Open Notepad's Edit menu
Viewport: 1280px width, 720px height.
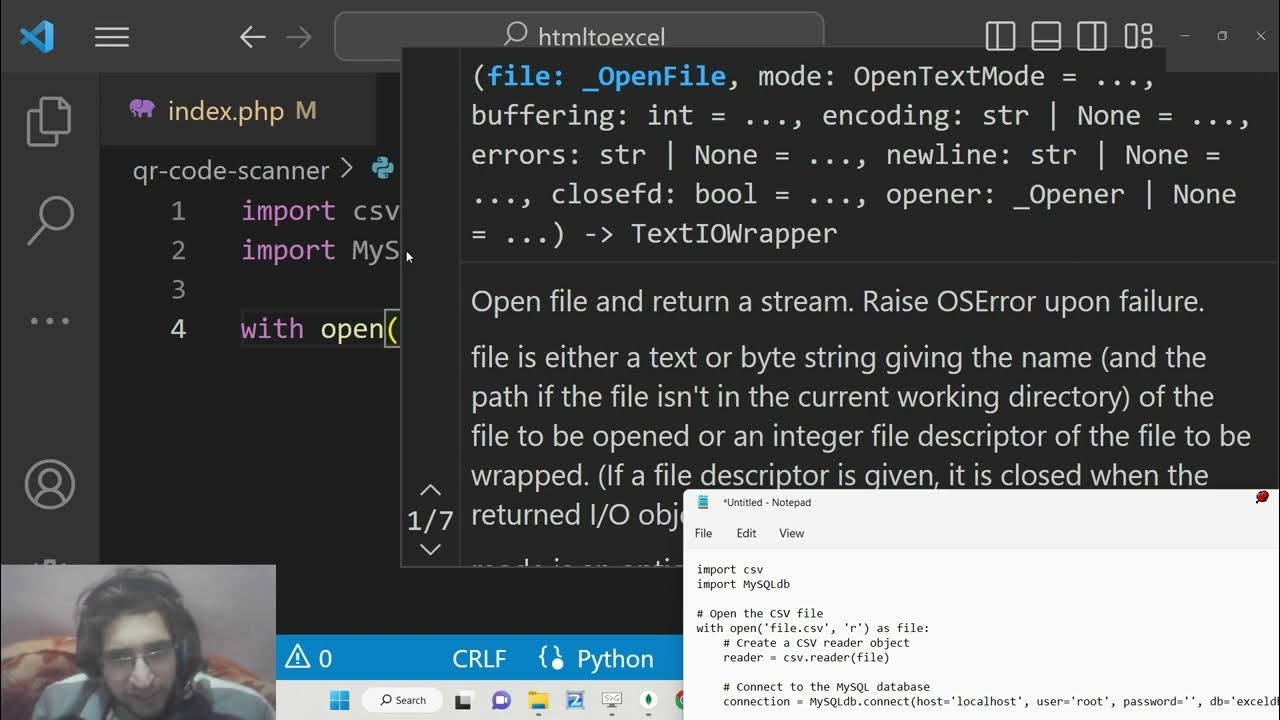[x=746, y=533]
